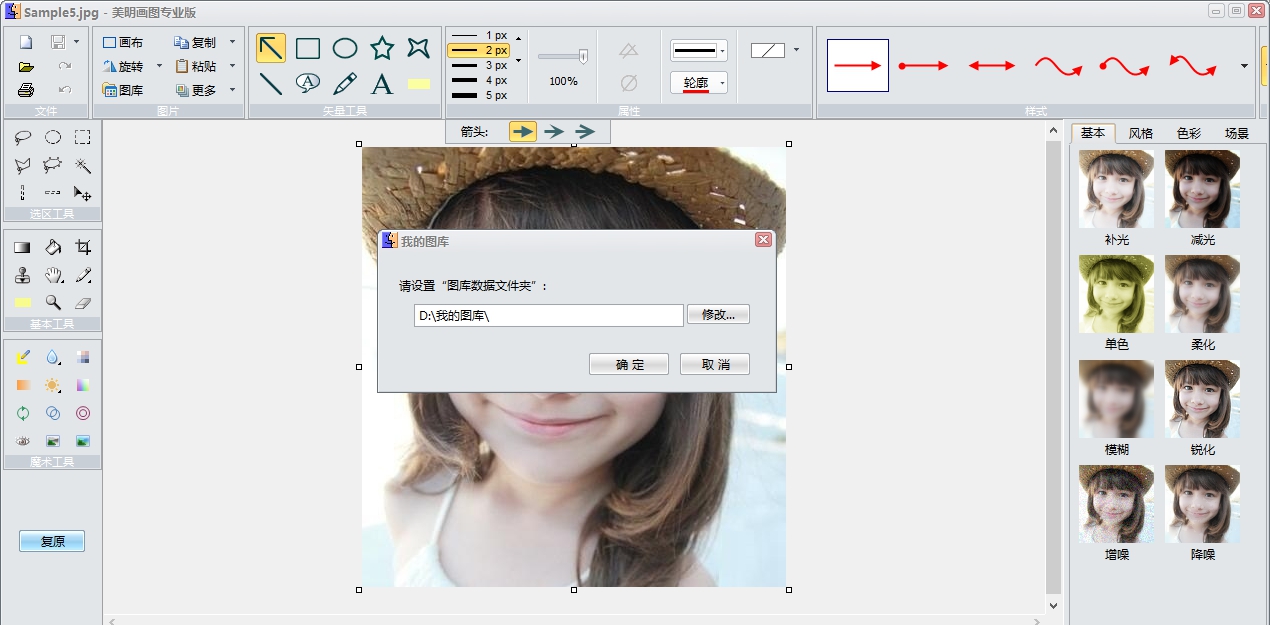Apply the 模糊 blur effect thumbnail
Viewport: 1270px width, 625px height.
1115,399
